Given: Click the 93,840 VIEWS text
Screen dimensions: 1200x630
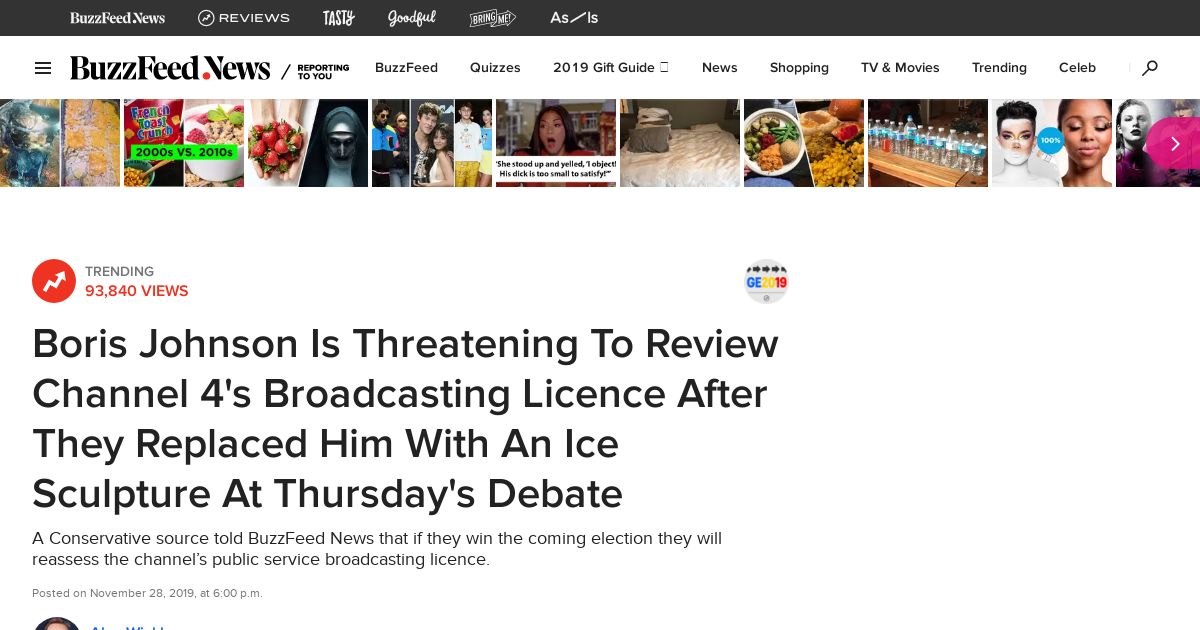Looking at the screenshot, I should coord(136,291).
